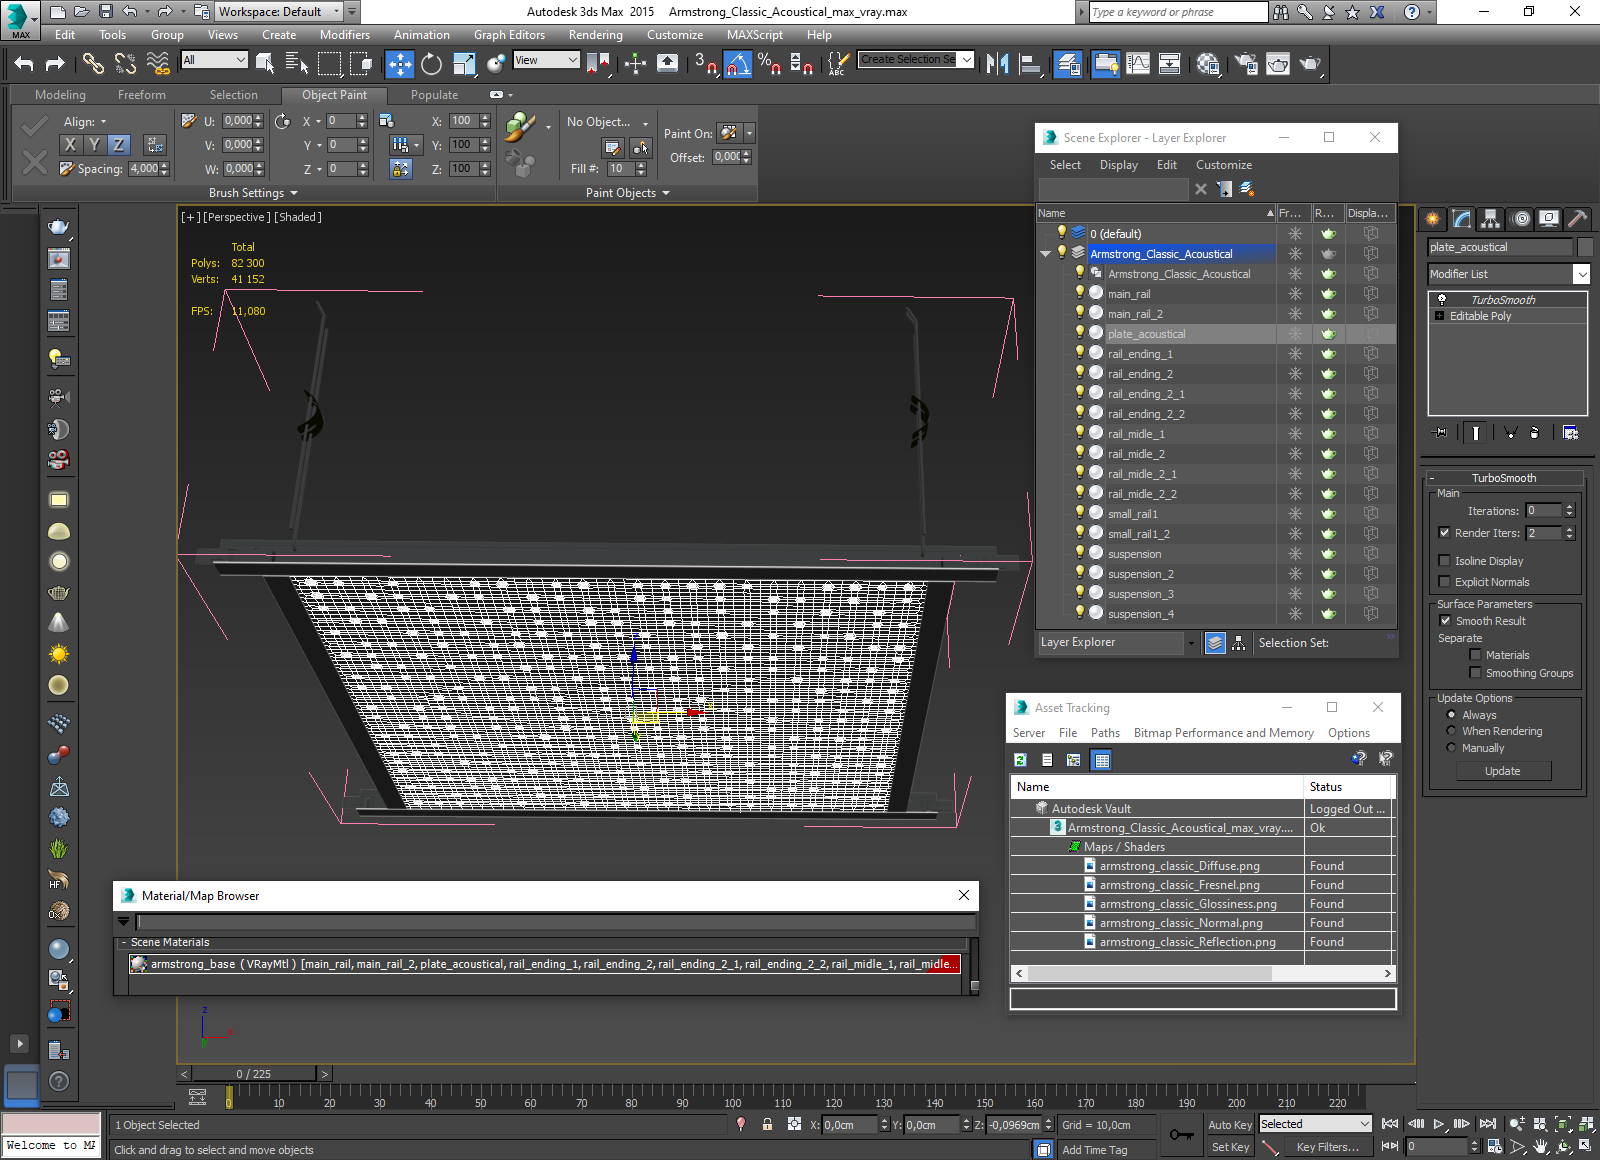The width and height of the screenshot is (1600, 1160).
Task: Choose When Rendering update option
Action: point(1451,731)
